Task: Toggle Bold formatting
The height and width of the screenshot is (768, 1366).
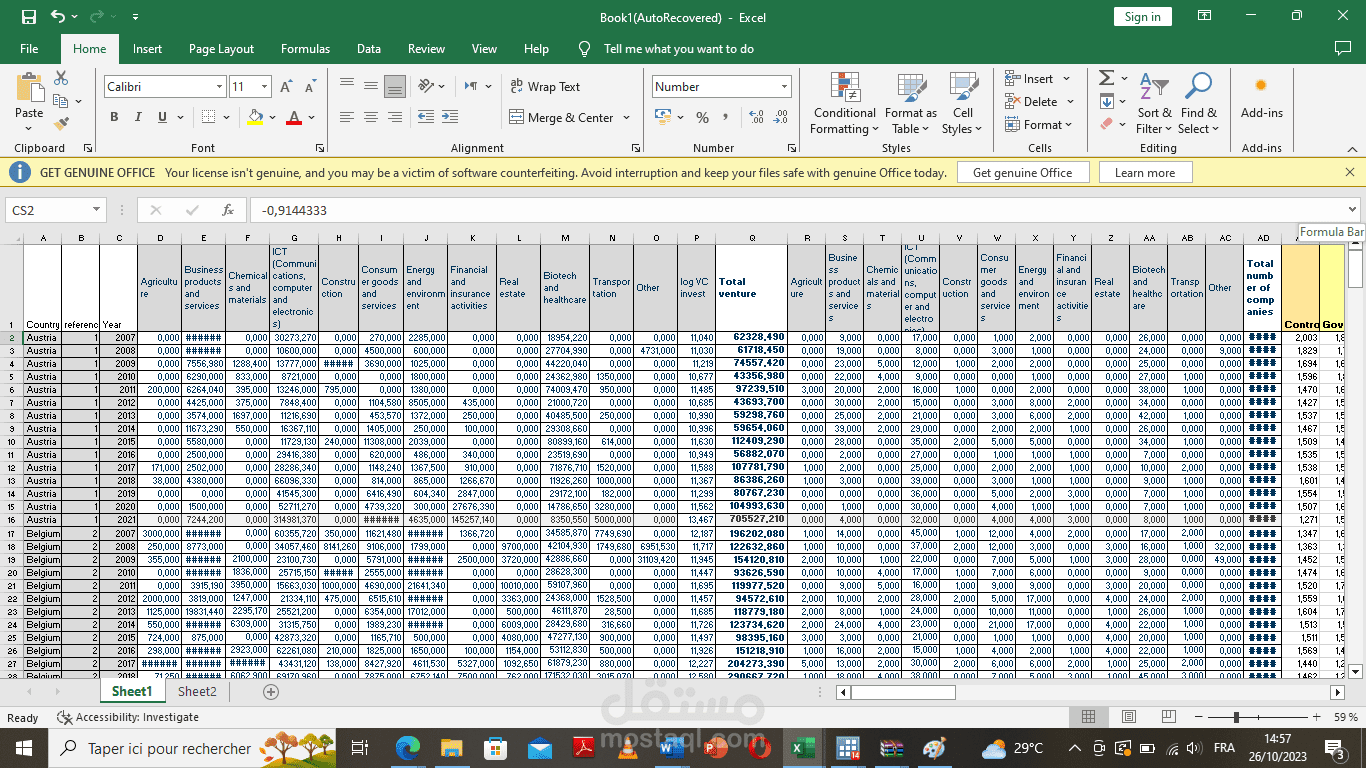Action: click(x=113, y=117)
